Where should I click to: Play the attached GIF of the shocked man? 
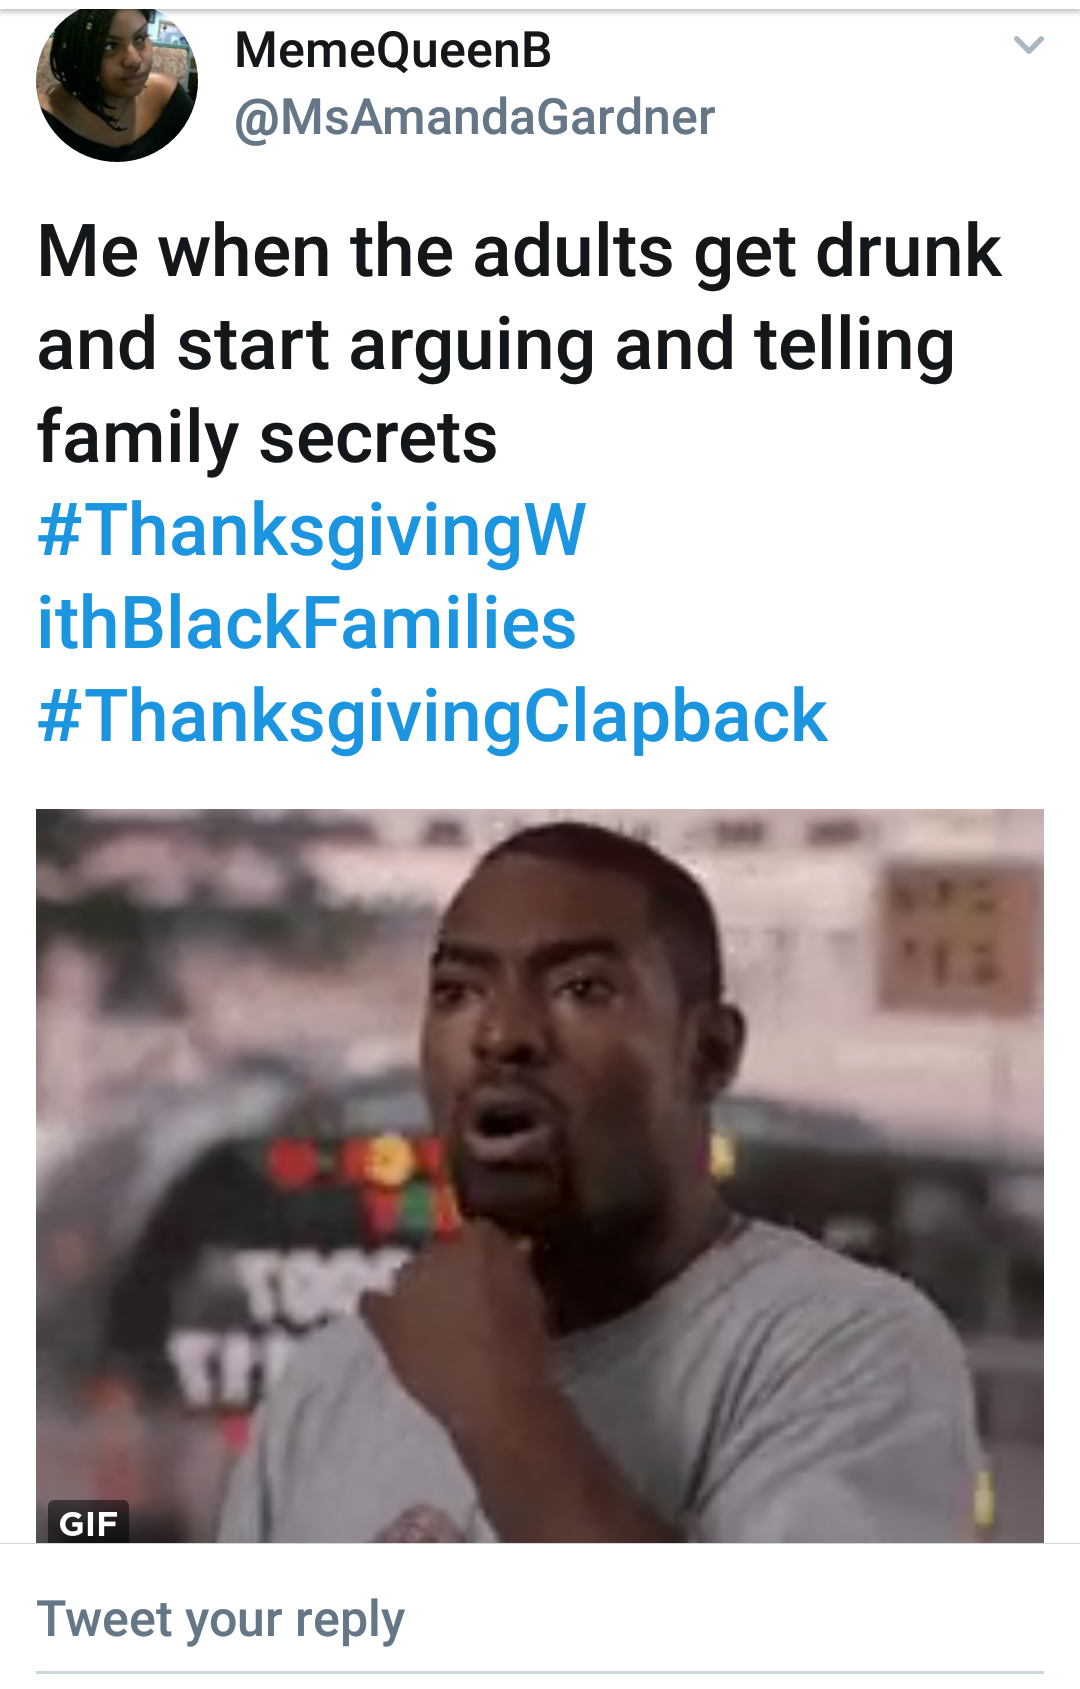[x=540, y=1175]
